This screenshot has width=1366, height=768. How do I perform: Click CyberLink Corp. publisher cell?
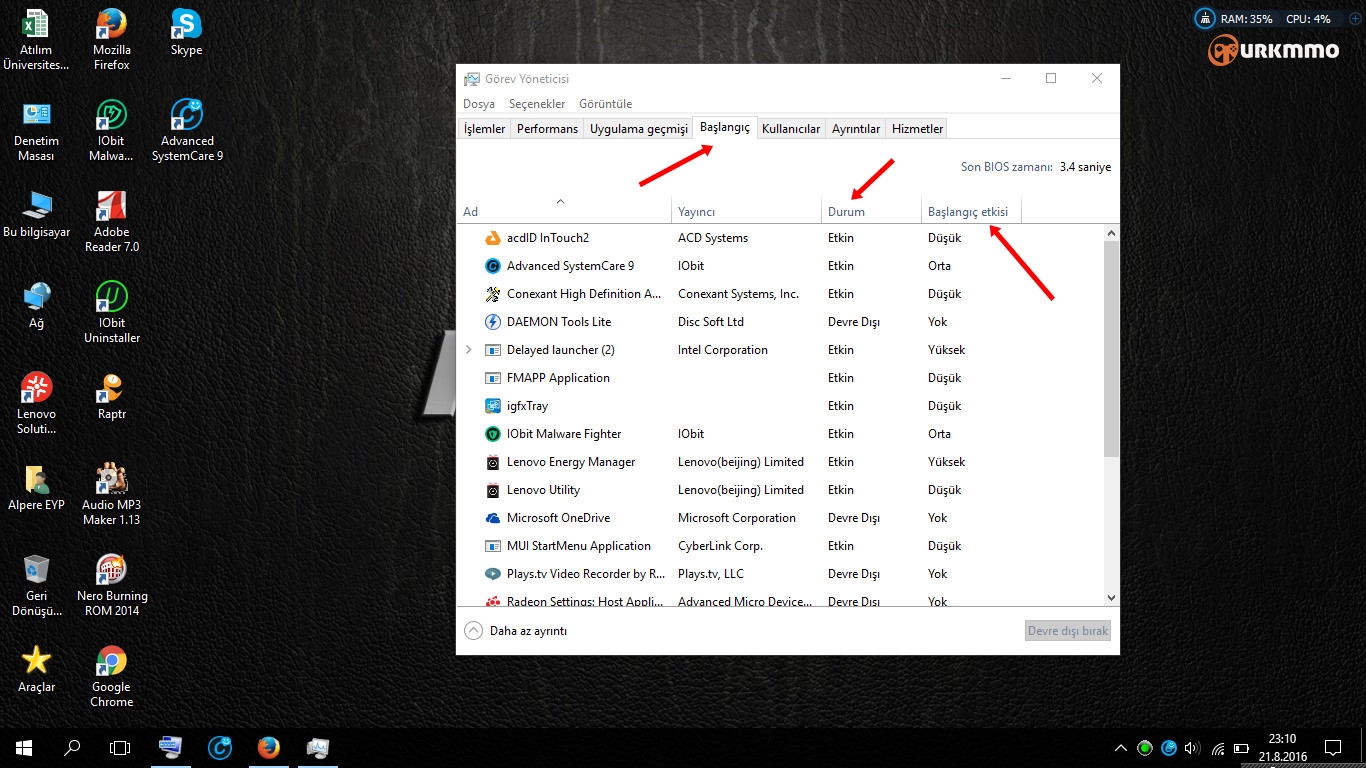point(720,546)
